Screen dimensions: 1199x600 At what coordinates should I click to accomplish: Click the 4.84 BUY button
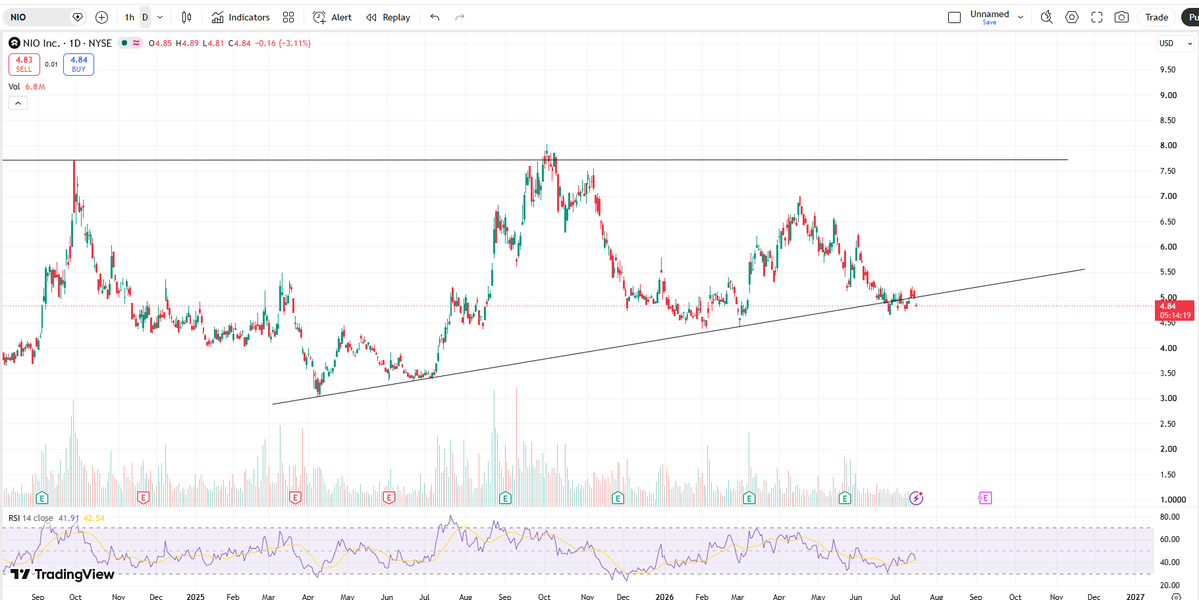coord(79,64)
